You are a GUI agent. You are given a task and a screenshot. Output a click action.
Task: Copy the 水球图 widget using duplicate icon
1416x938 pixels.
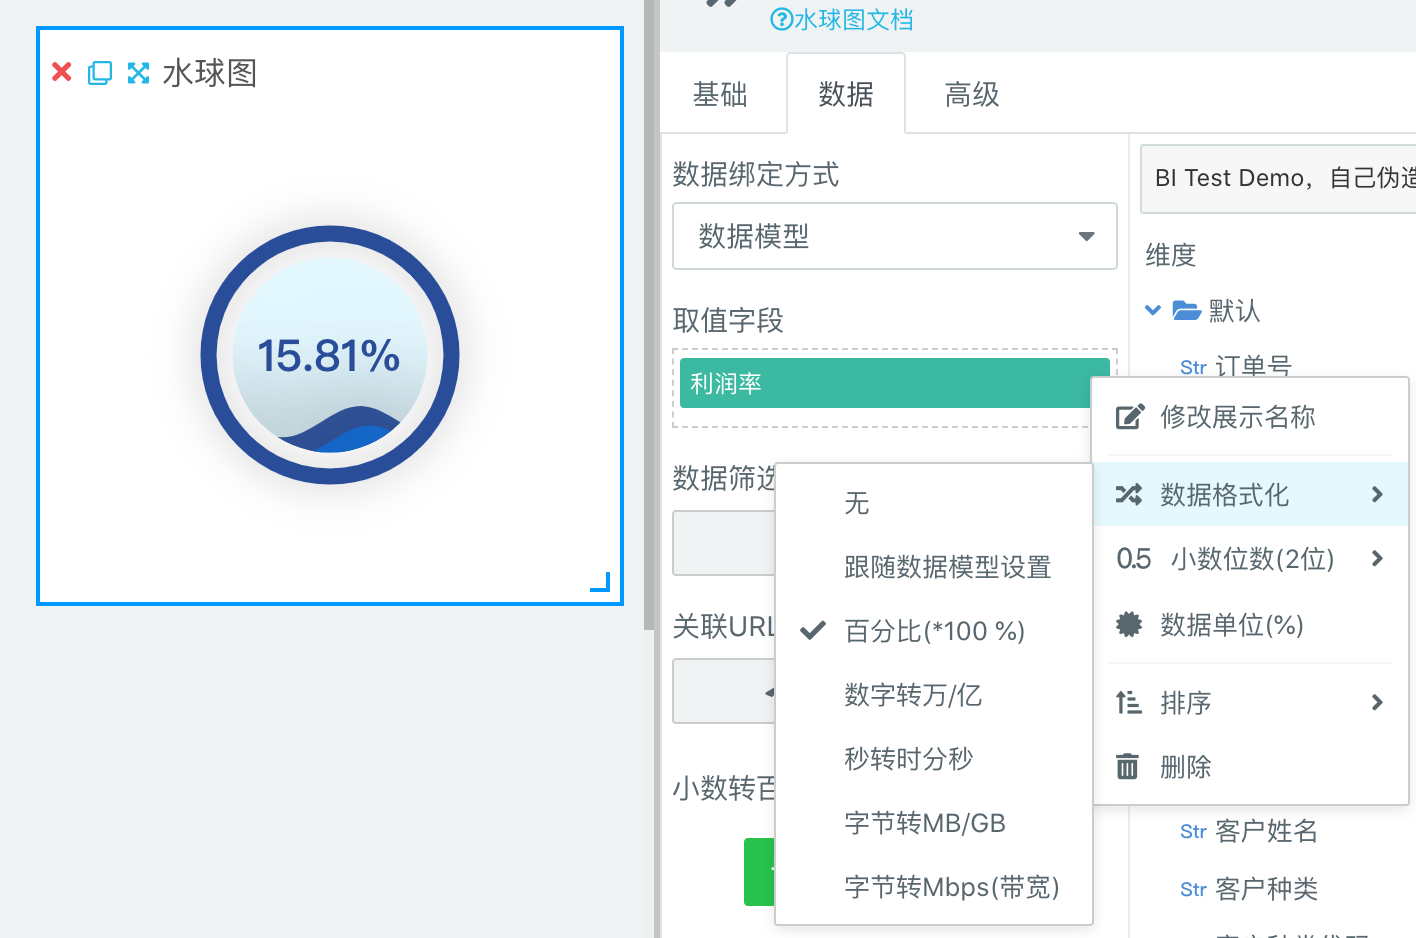coord(100,72)
